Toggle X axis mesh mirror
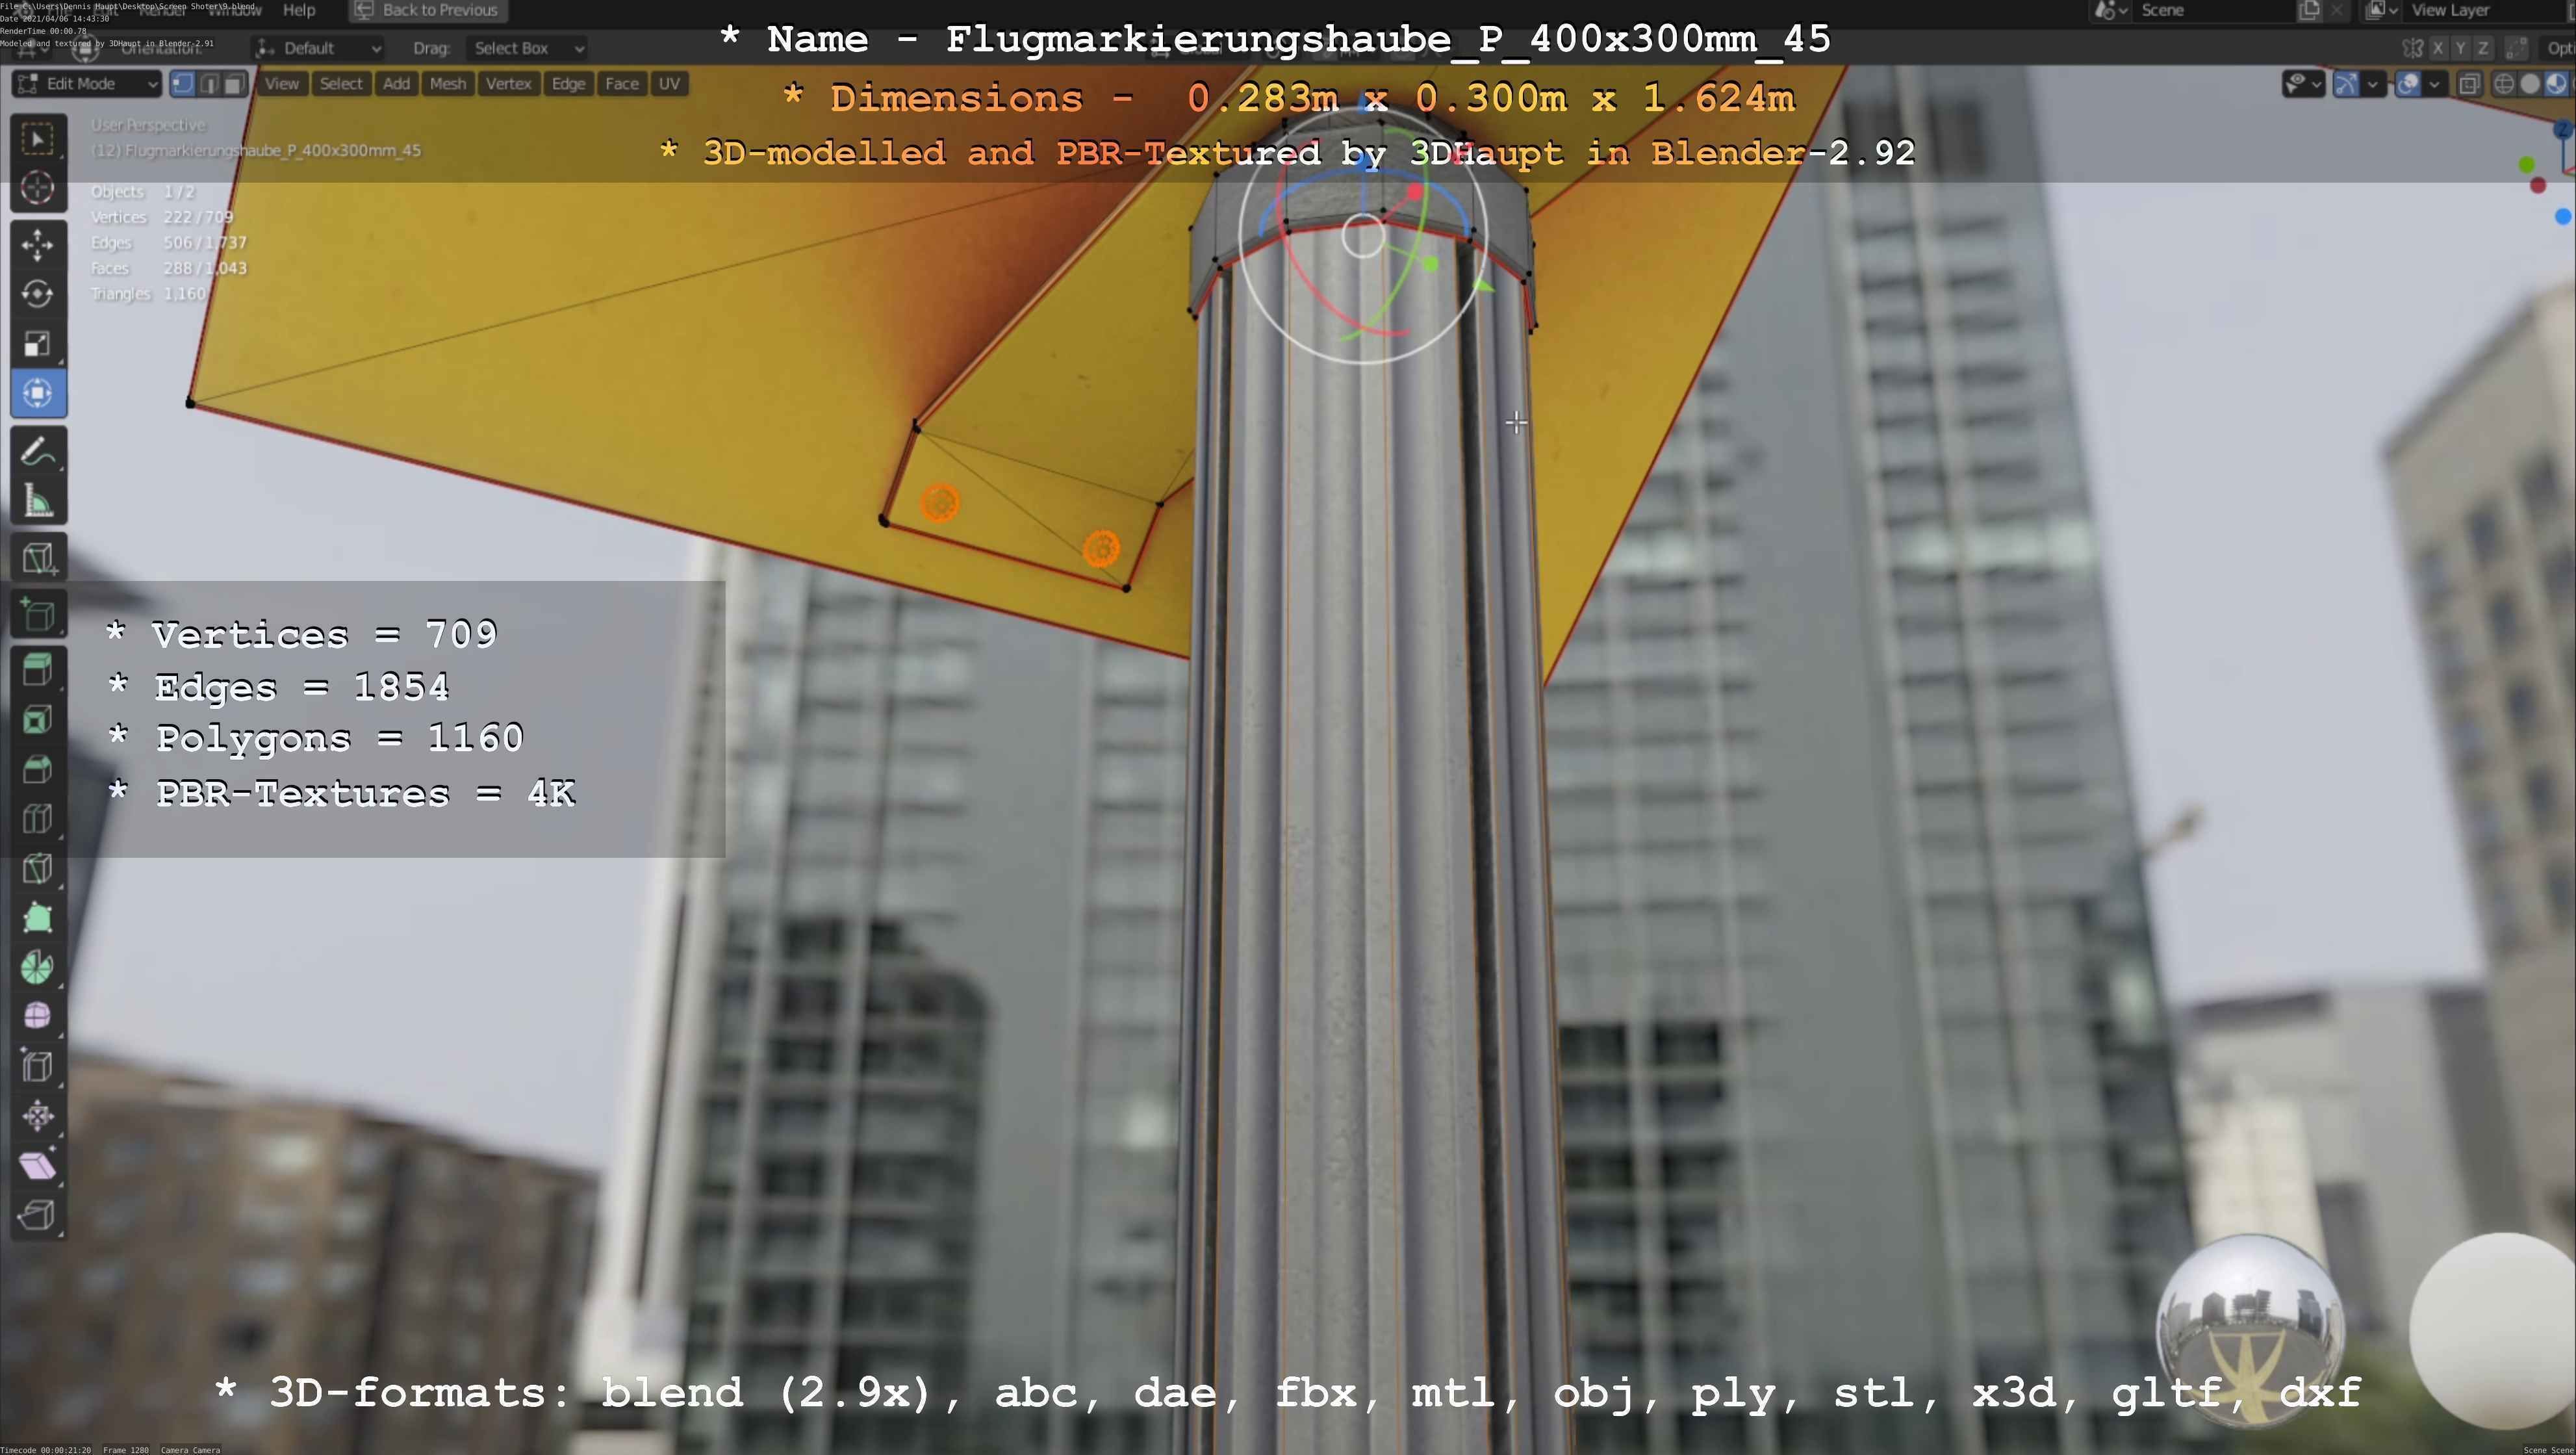The height and width of the screenshot is (1455, 2576). point(2438,49)
